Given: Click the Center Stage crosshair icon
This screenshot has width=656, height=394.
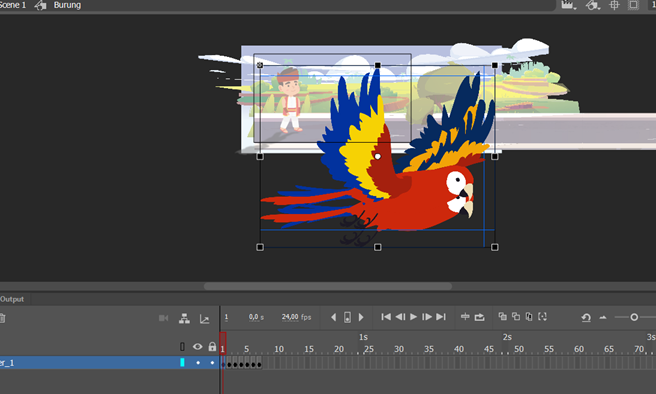Looking at the screenshot, I should point(614,5).
